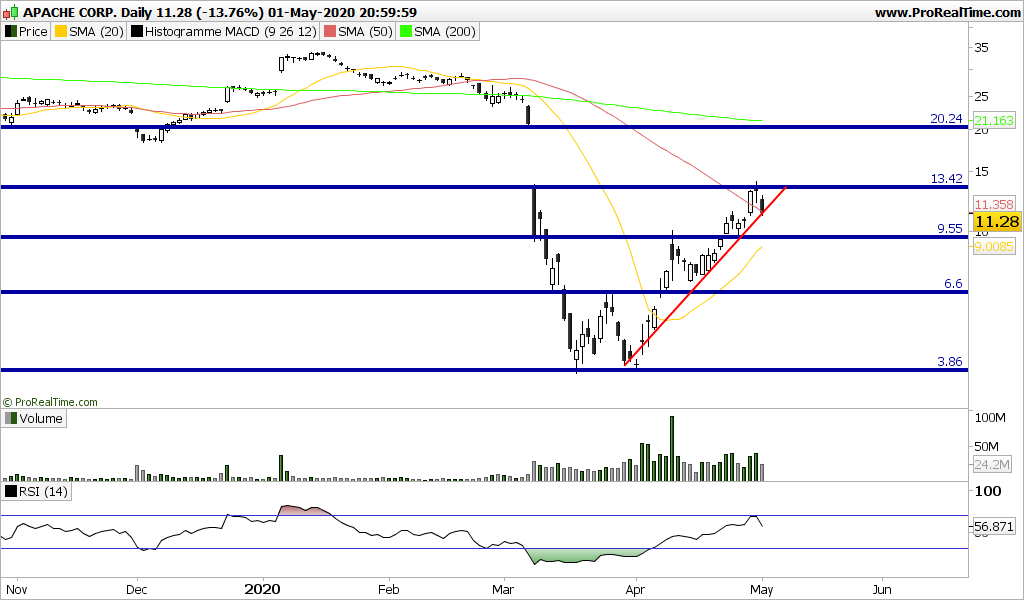Screen dimensions: 1024x600
Task: Click the candlestick icon beside APACHE CORP. title
Action: (12, 12)
